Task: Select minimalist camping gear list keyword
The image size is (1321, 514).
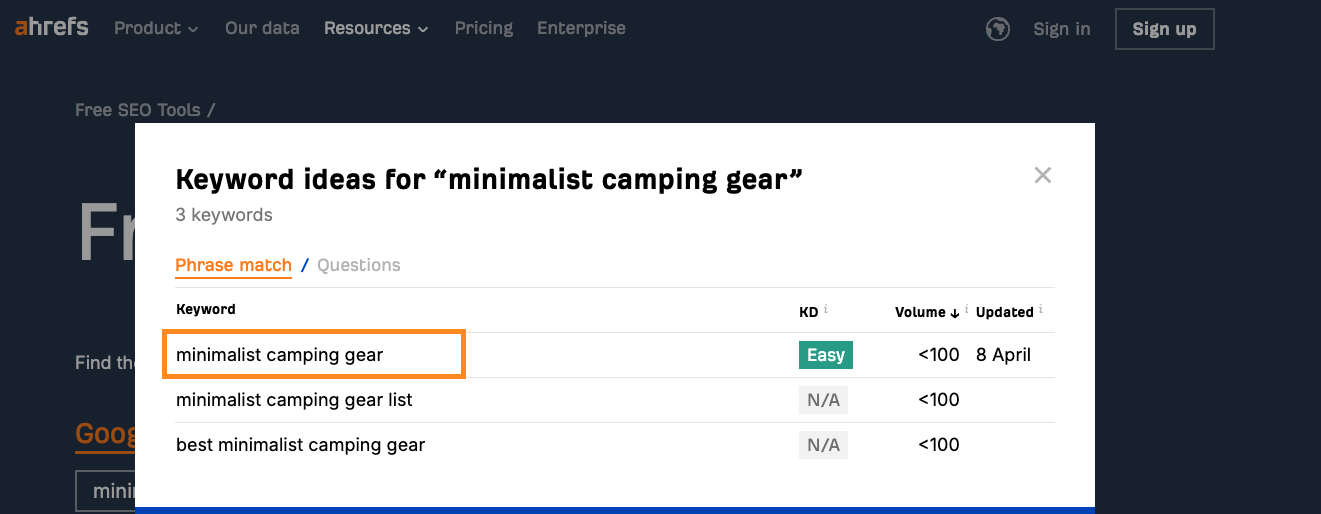Action: pyautogui.click(x=294, y=400)
